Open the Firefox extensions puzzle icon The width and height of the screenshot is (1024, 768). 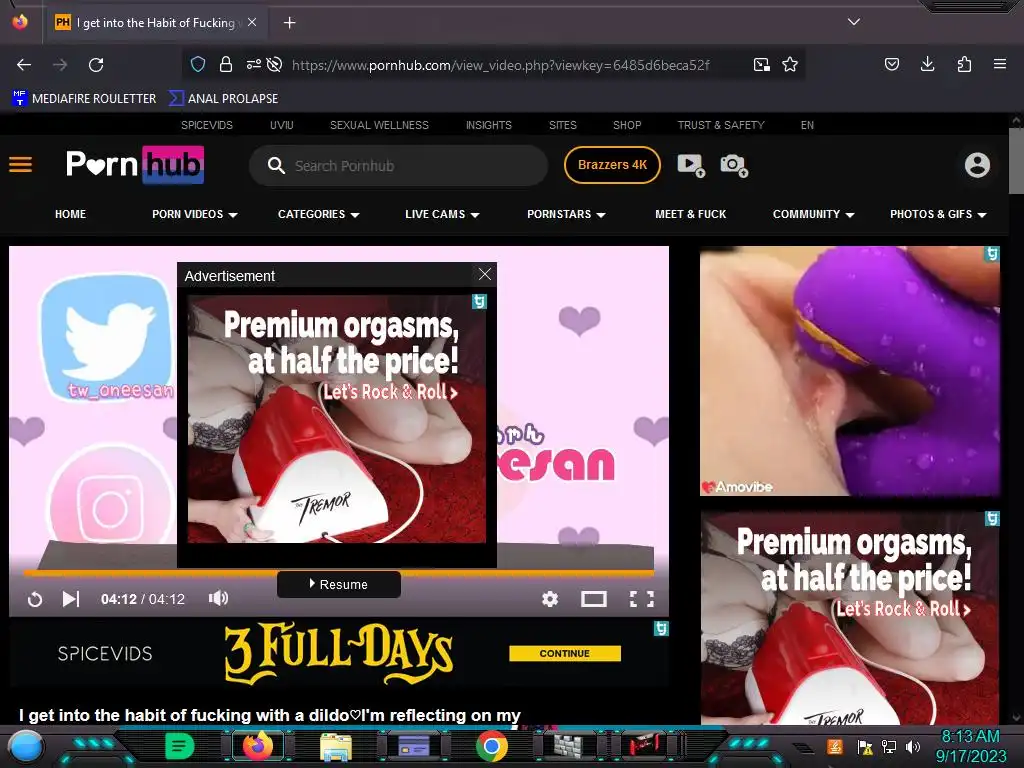click(x=964, y=64)
